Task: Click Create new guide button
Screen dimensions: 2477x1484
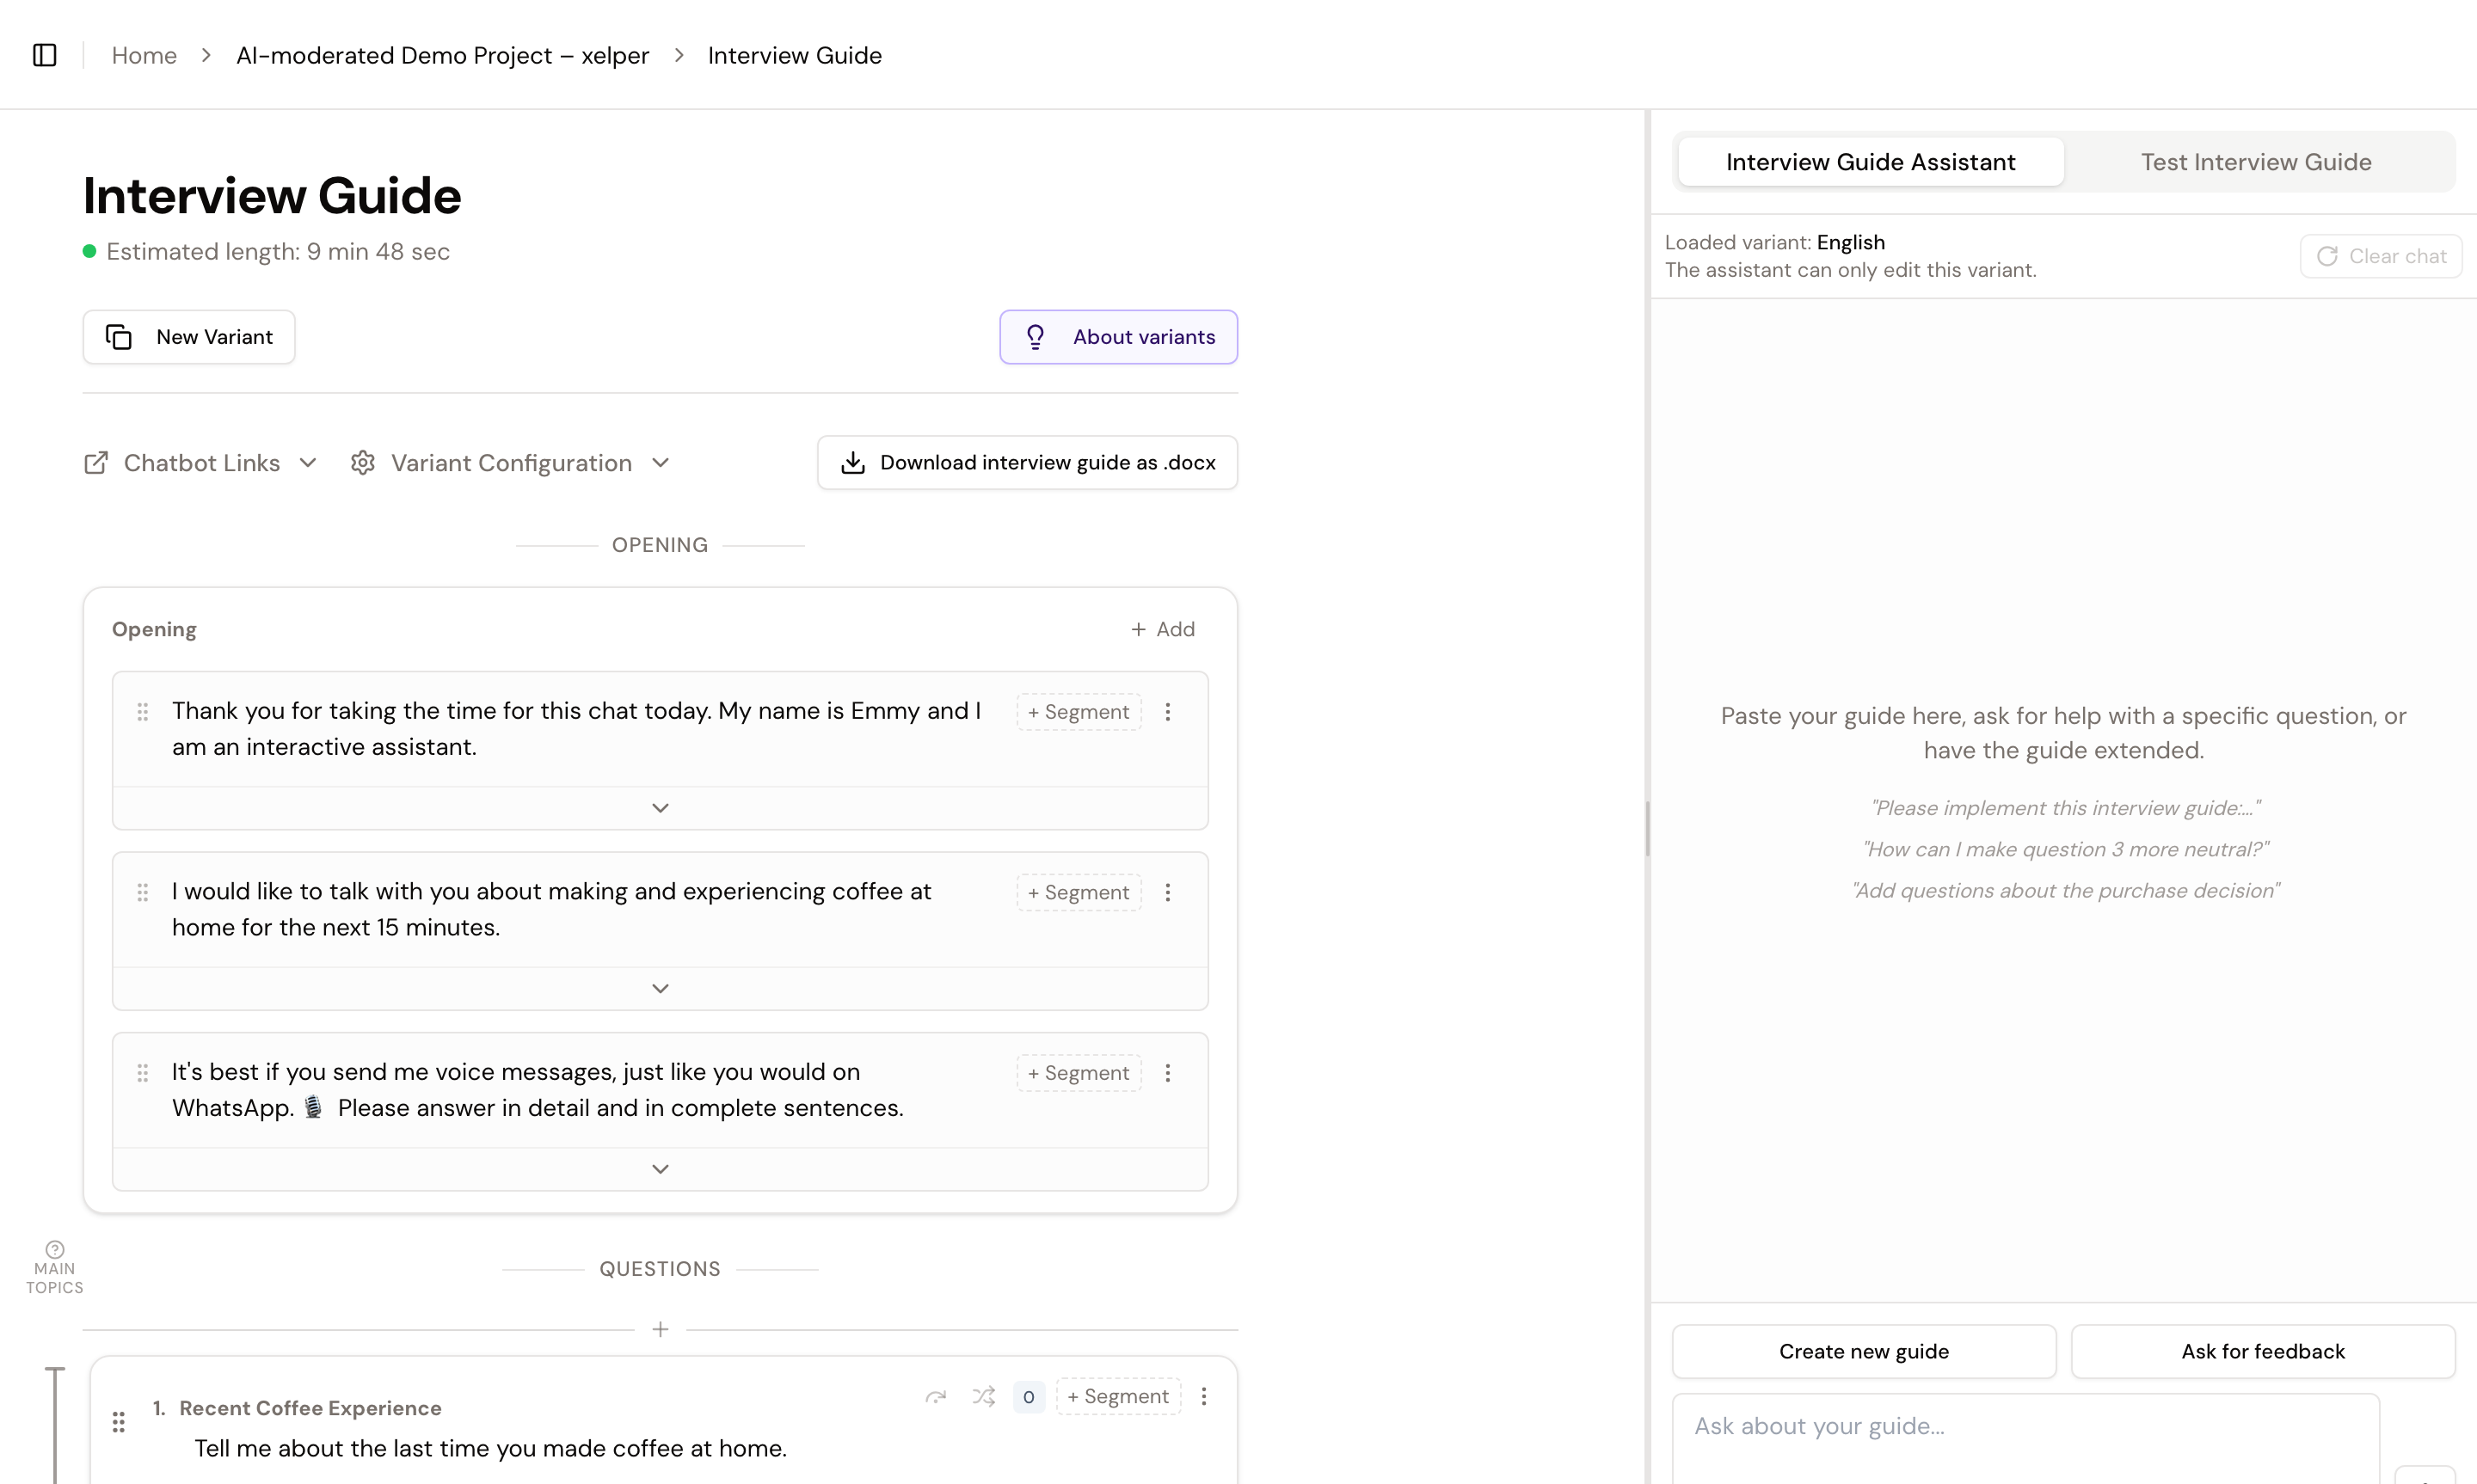Action: (1864, 1351)
